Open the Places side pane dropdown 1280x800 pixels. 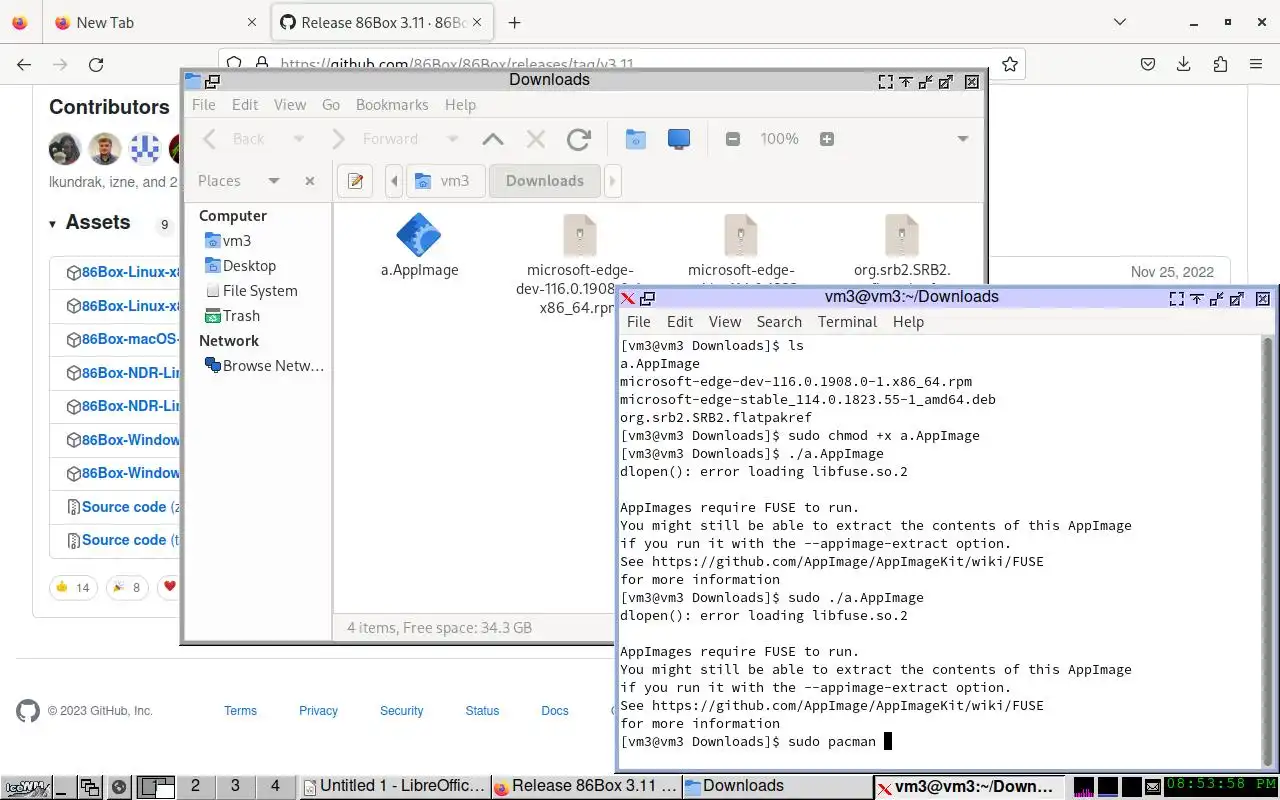[273, 181]
